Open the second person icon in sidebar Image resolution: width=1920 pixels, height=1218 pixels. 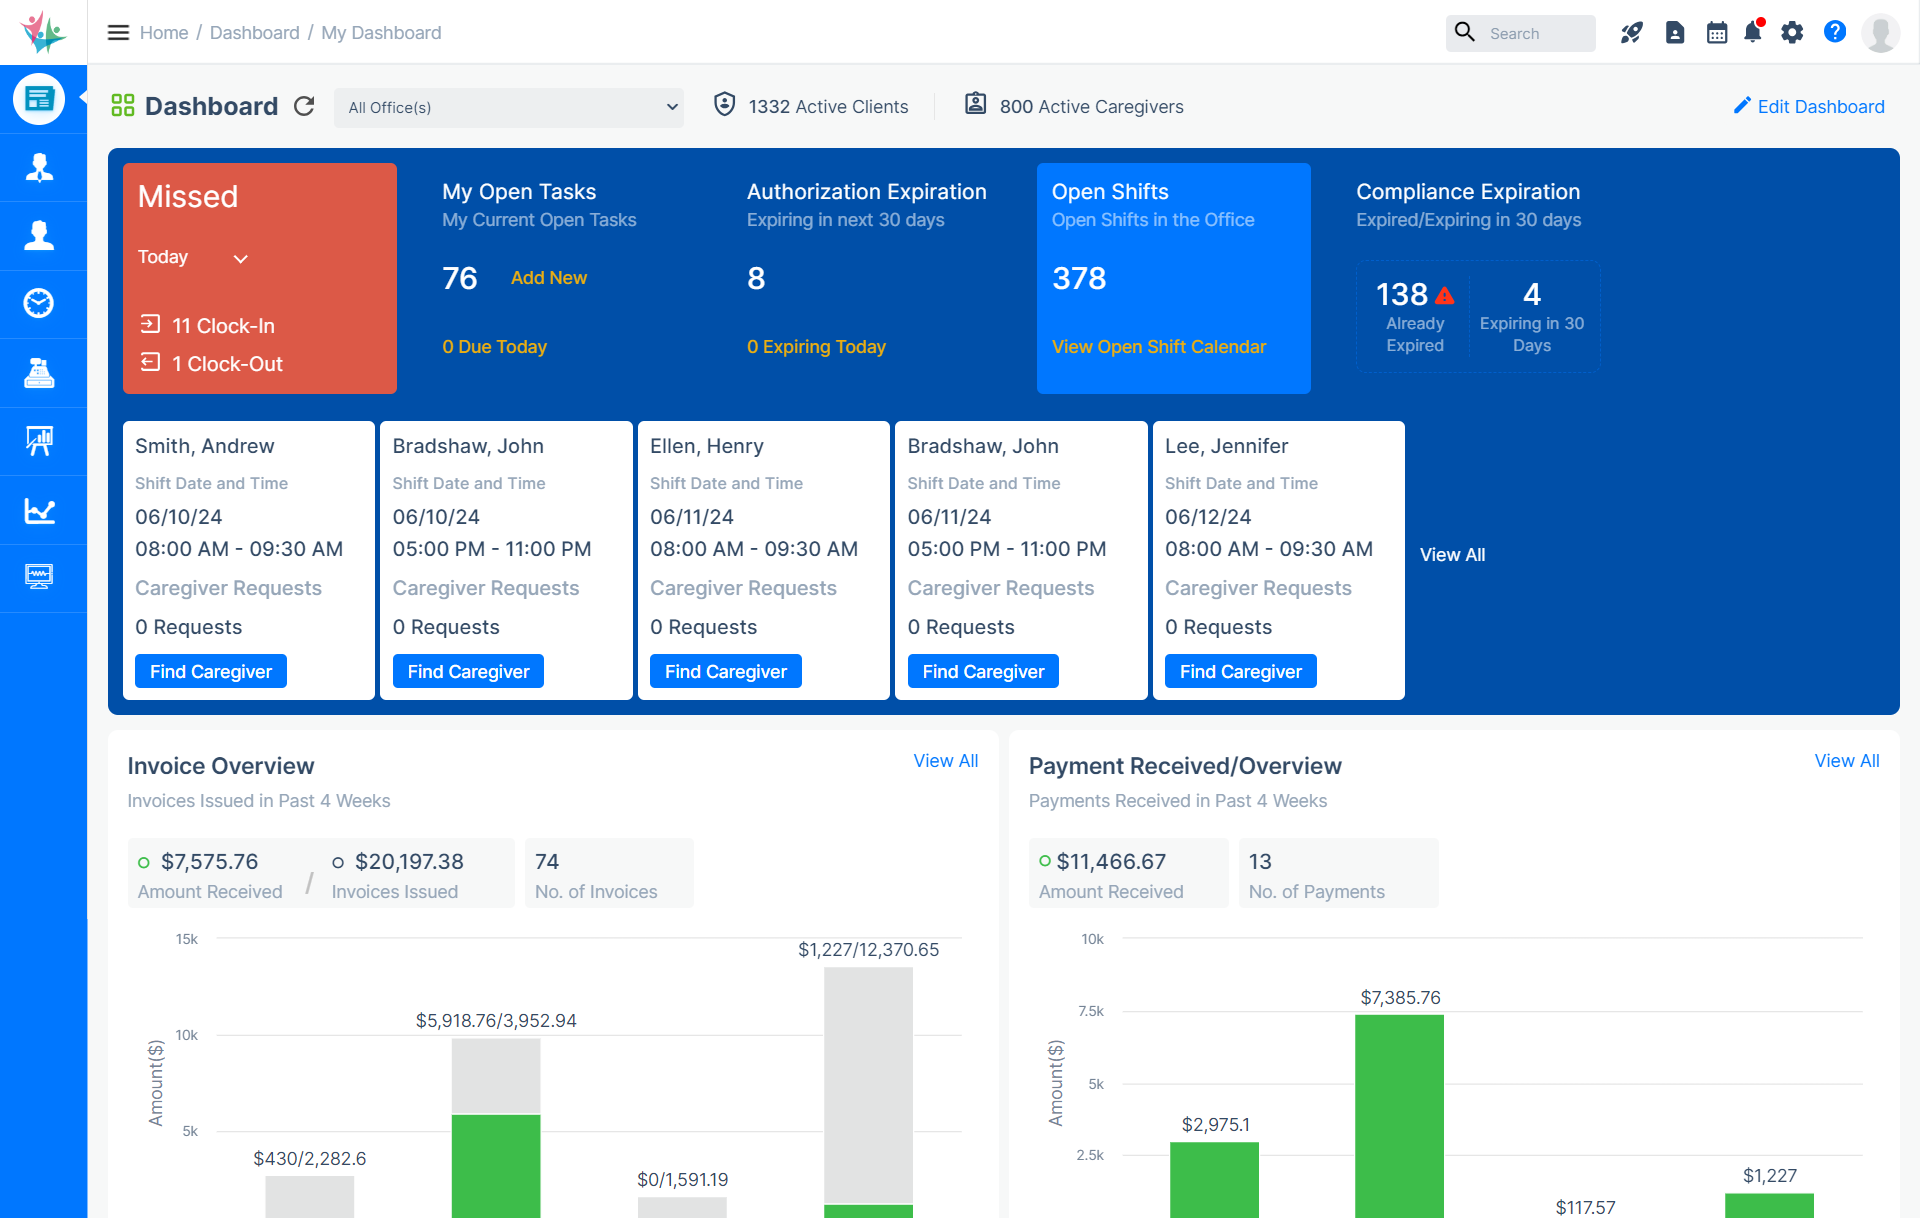point(39,168)
